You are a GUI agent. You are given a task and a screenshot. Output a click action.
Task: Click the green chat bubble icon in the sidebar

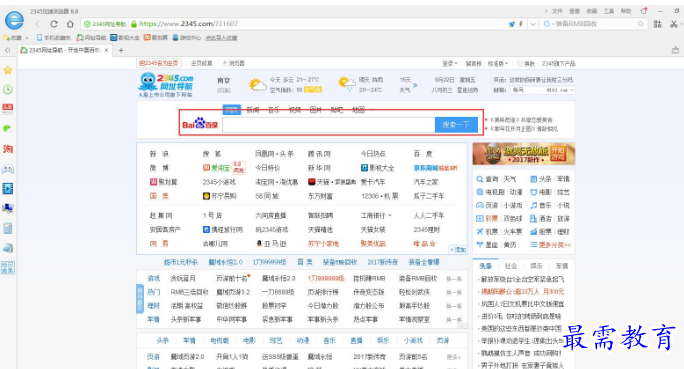click(x=8, y=128)
